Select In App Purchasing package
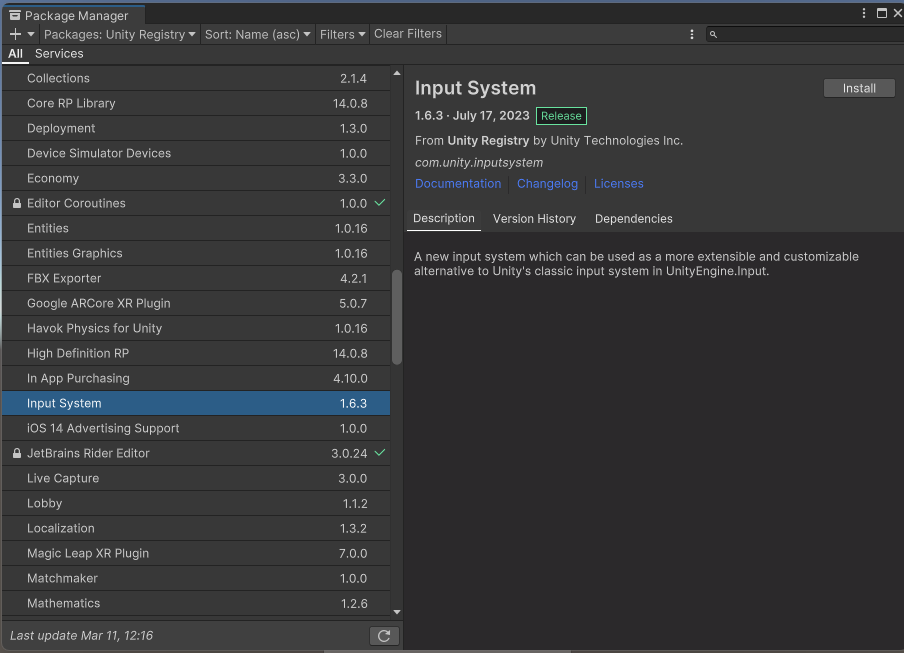 196,378
